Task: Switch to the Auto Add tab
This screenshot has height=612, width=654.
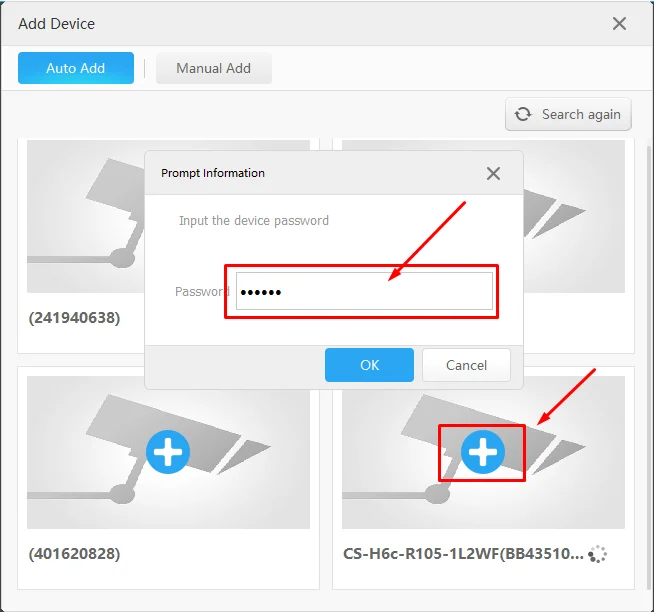Action: point(76,68)
